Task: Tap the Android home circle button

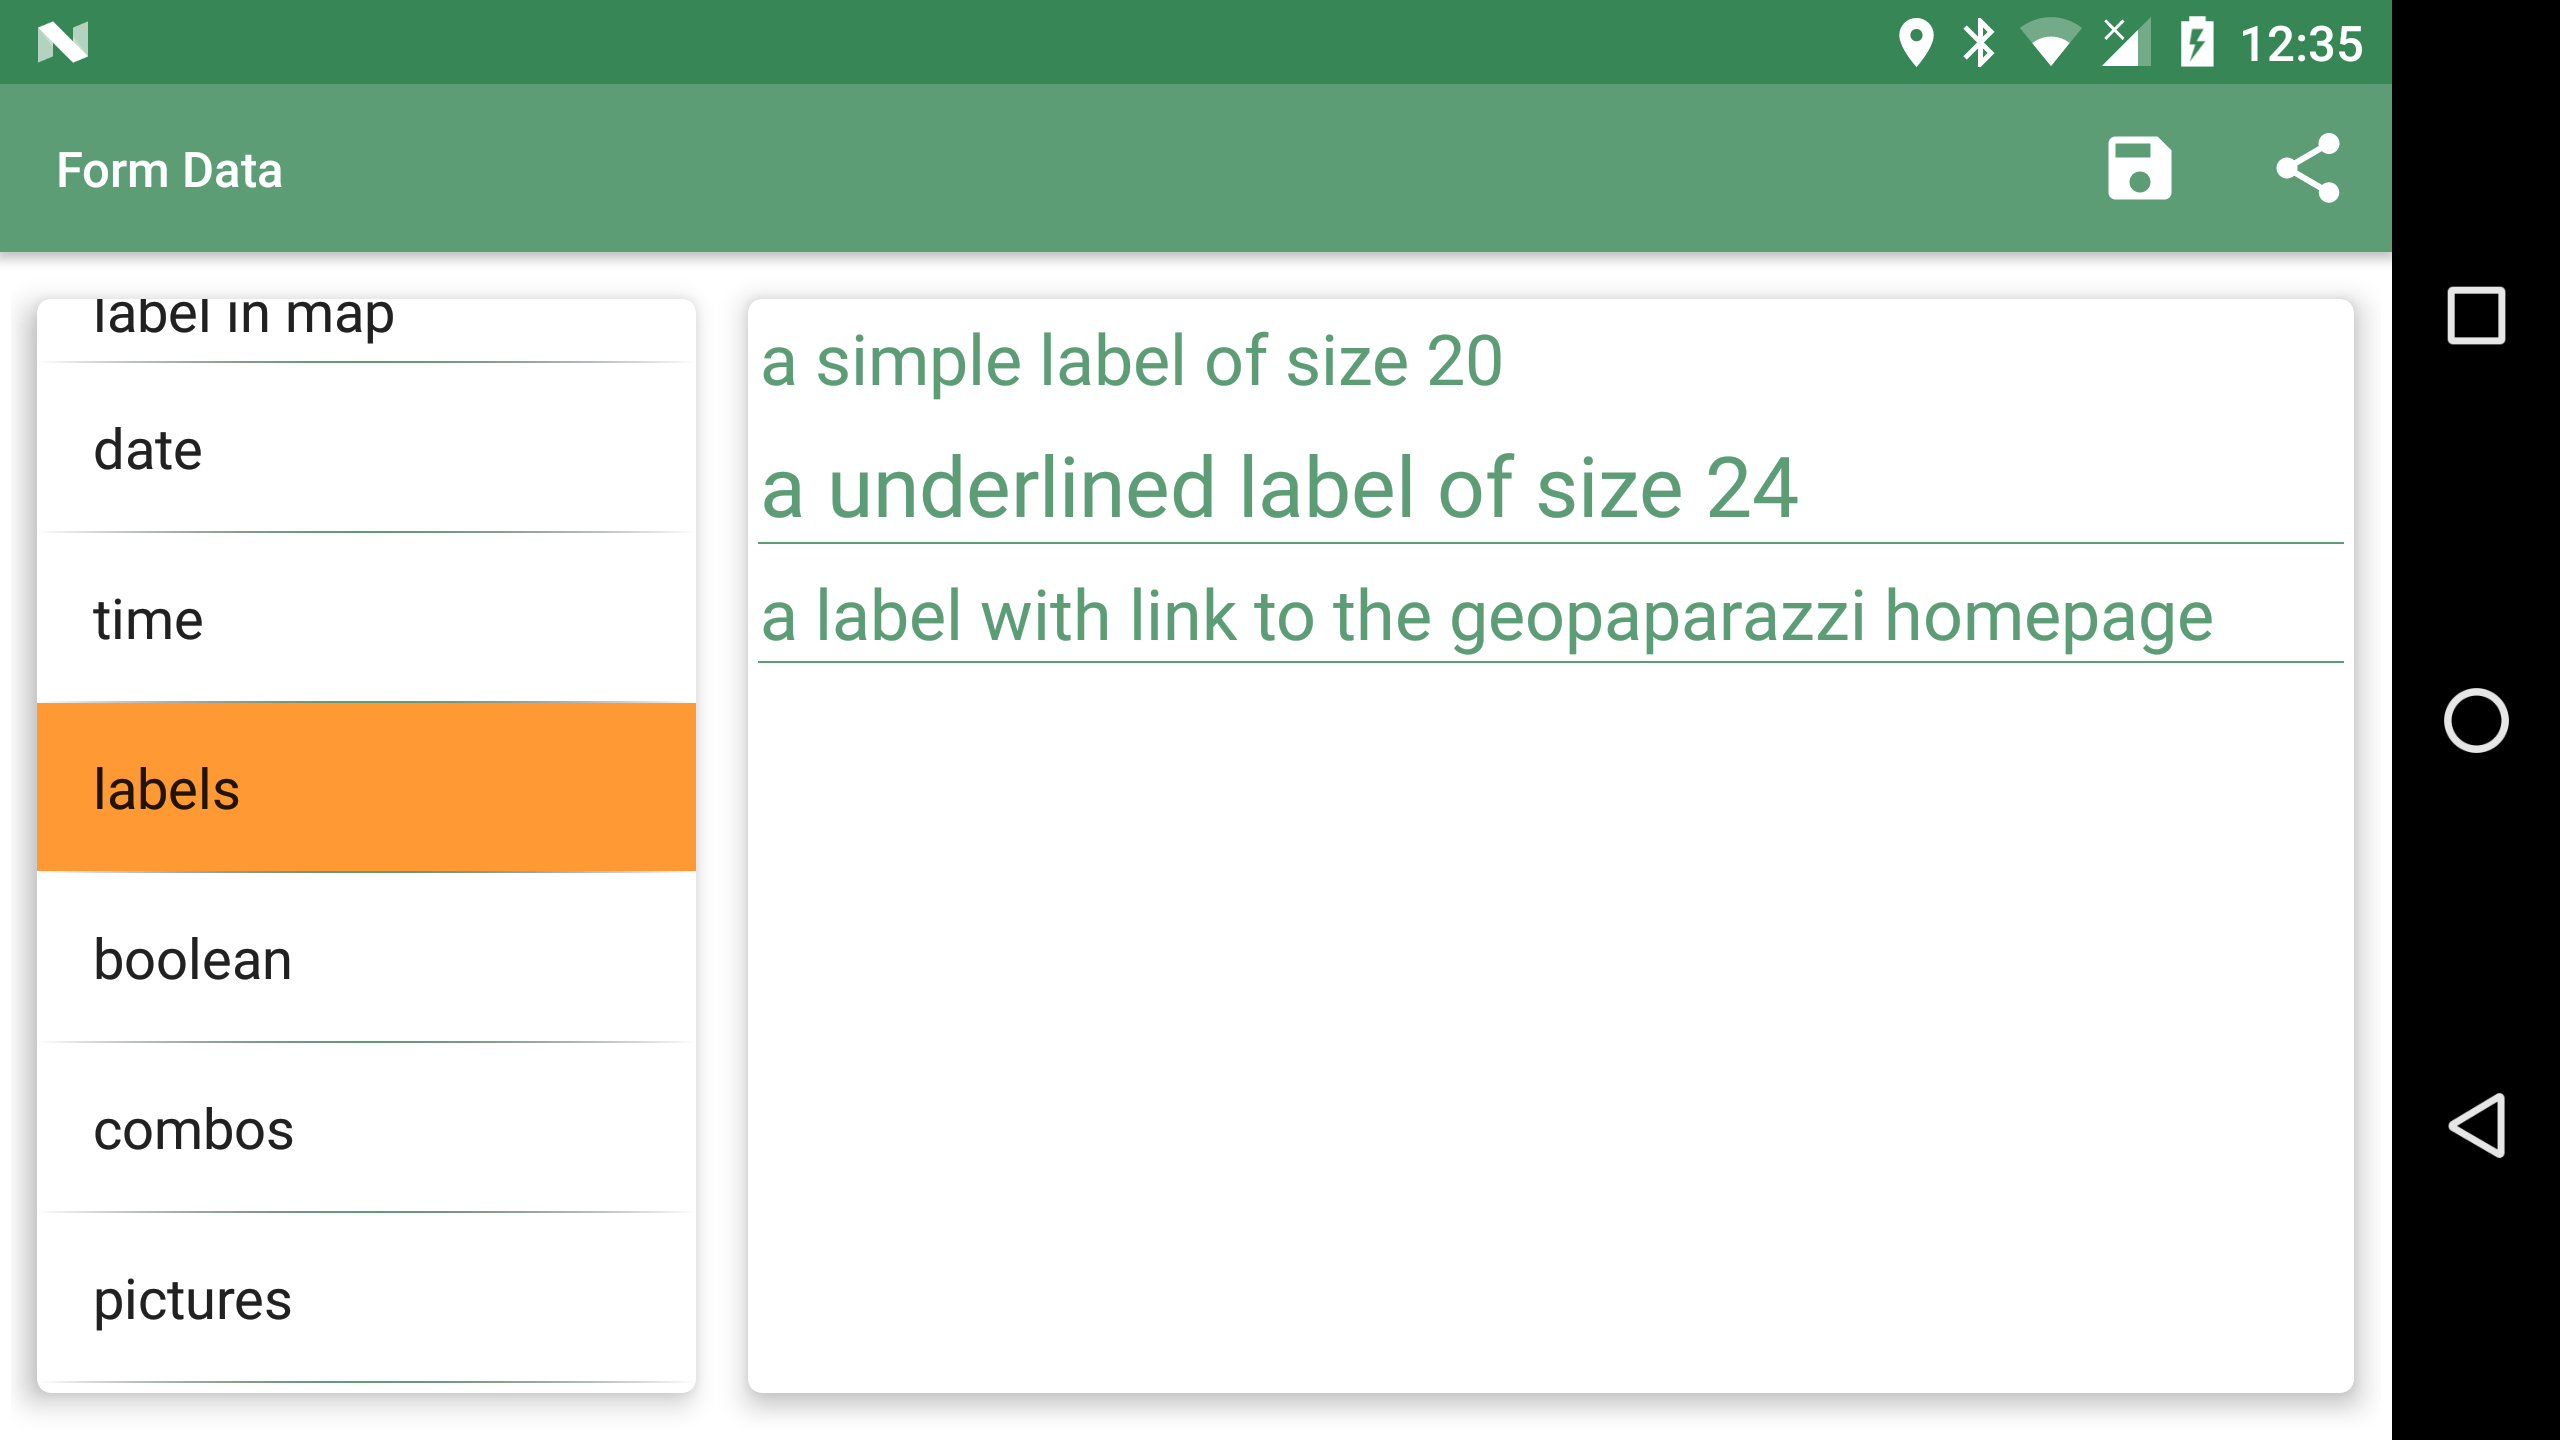Action: [x=2476, y=720]
